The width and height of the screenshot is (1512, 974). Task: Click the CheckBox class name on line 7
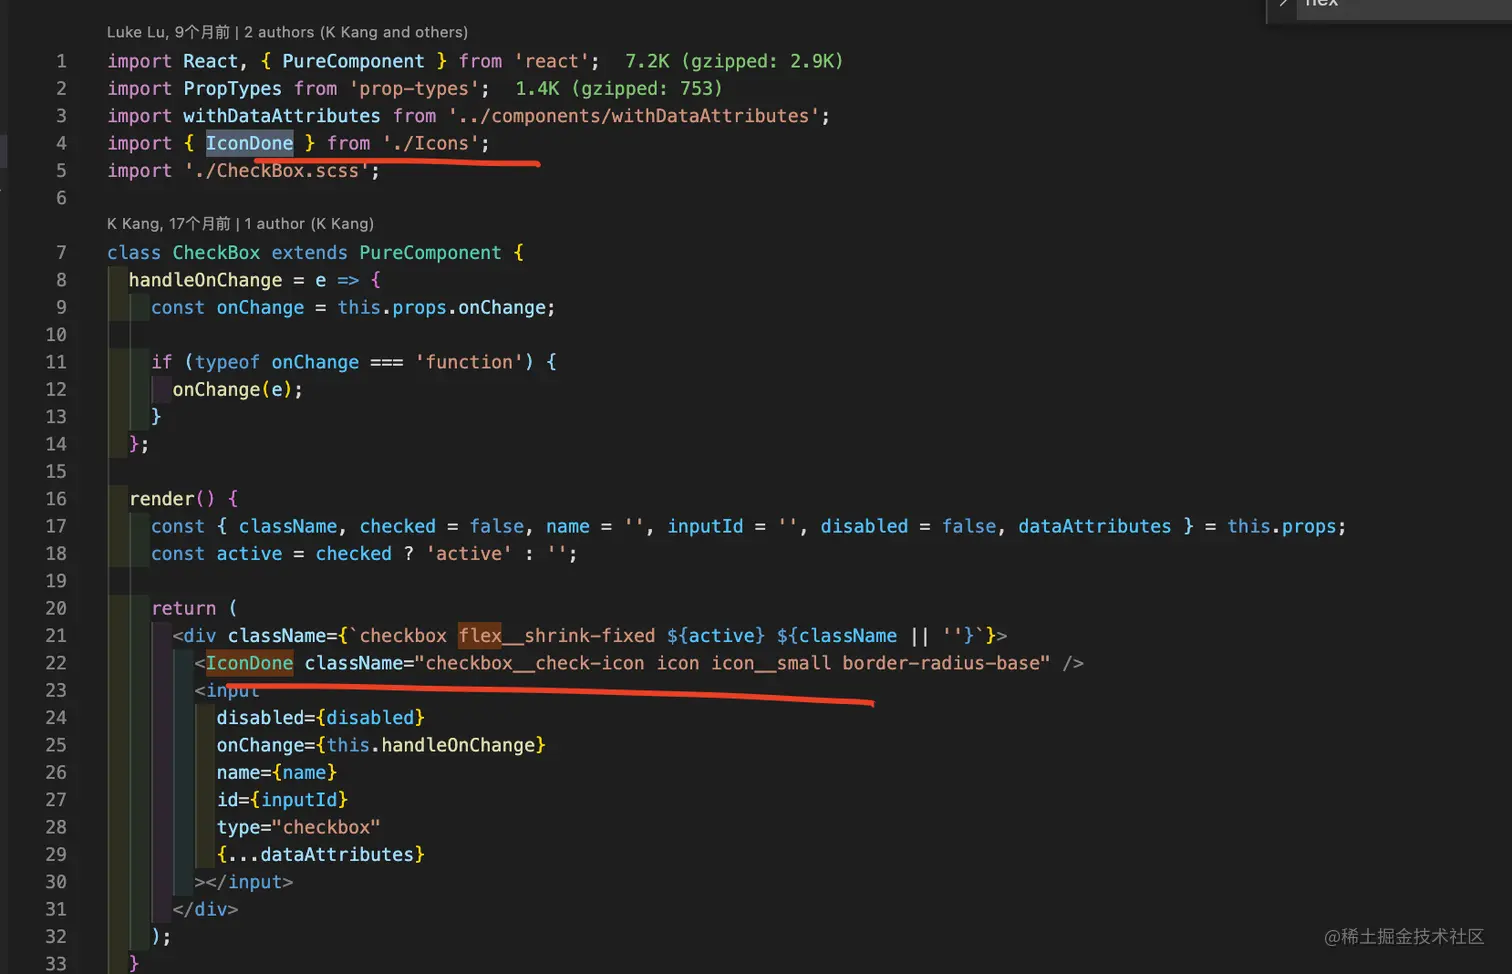(216, 252)
